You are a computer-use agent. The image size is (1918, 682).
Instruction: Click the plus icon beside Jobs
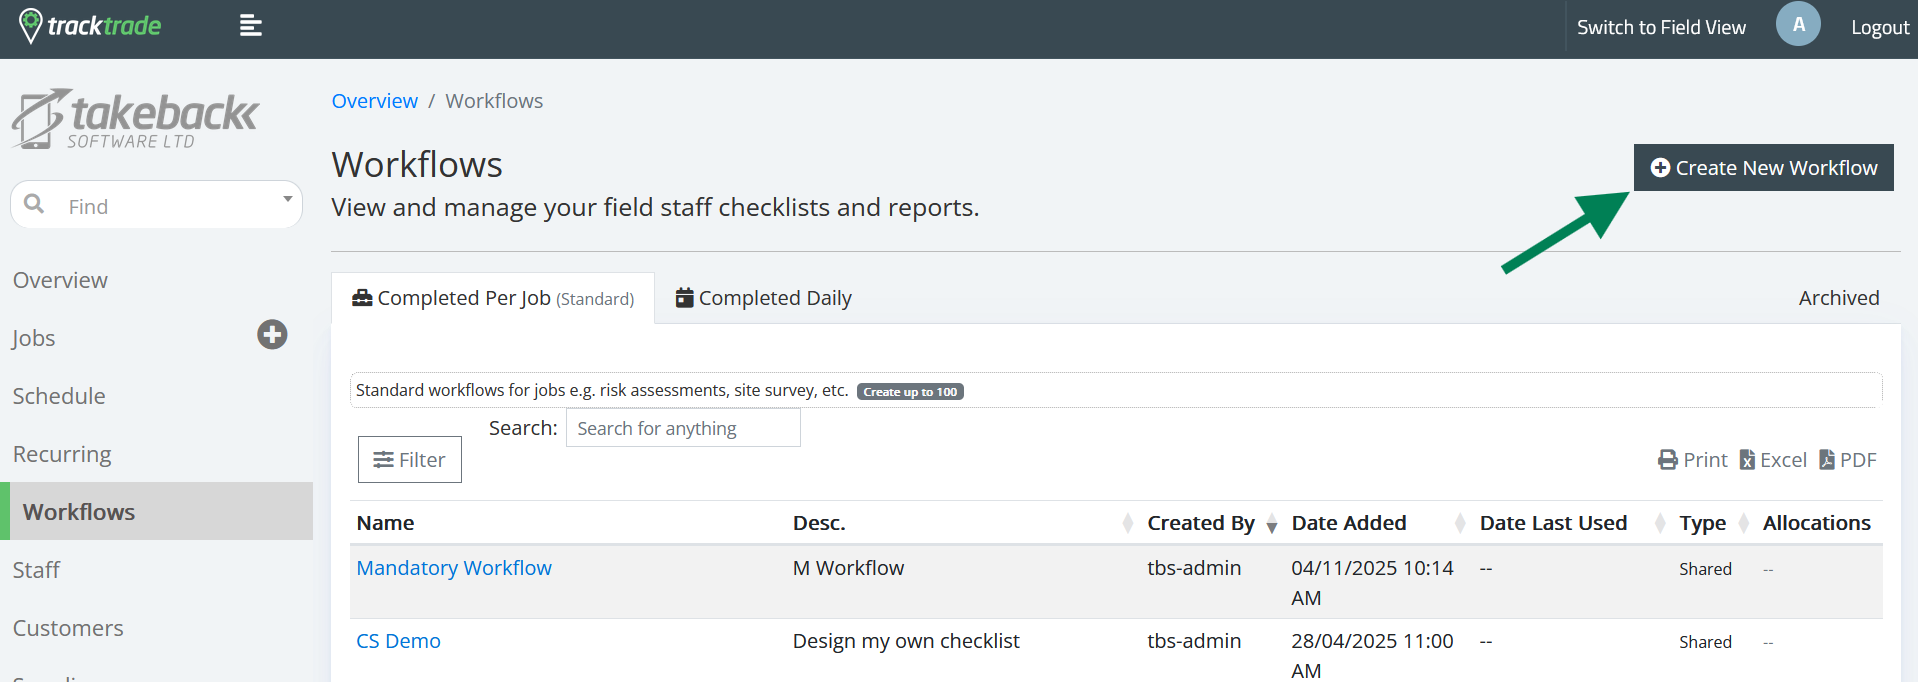[x=272, y=335]
